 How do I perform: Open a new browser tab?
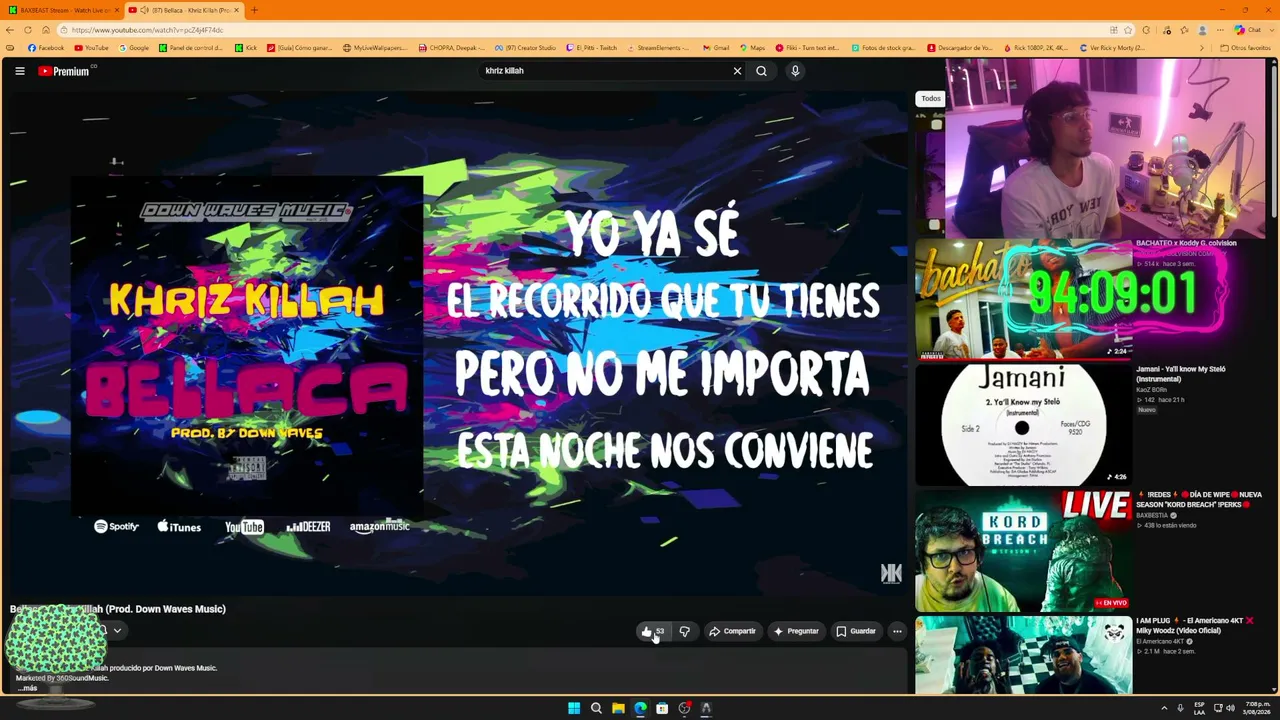pyautogui.click(x=254, y=10)
